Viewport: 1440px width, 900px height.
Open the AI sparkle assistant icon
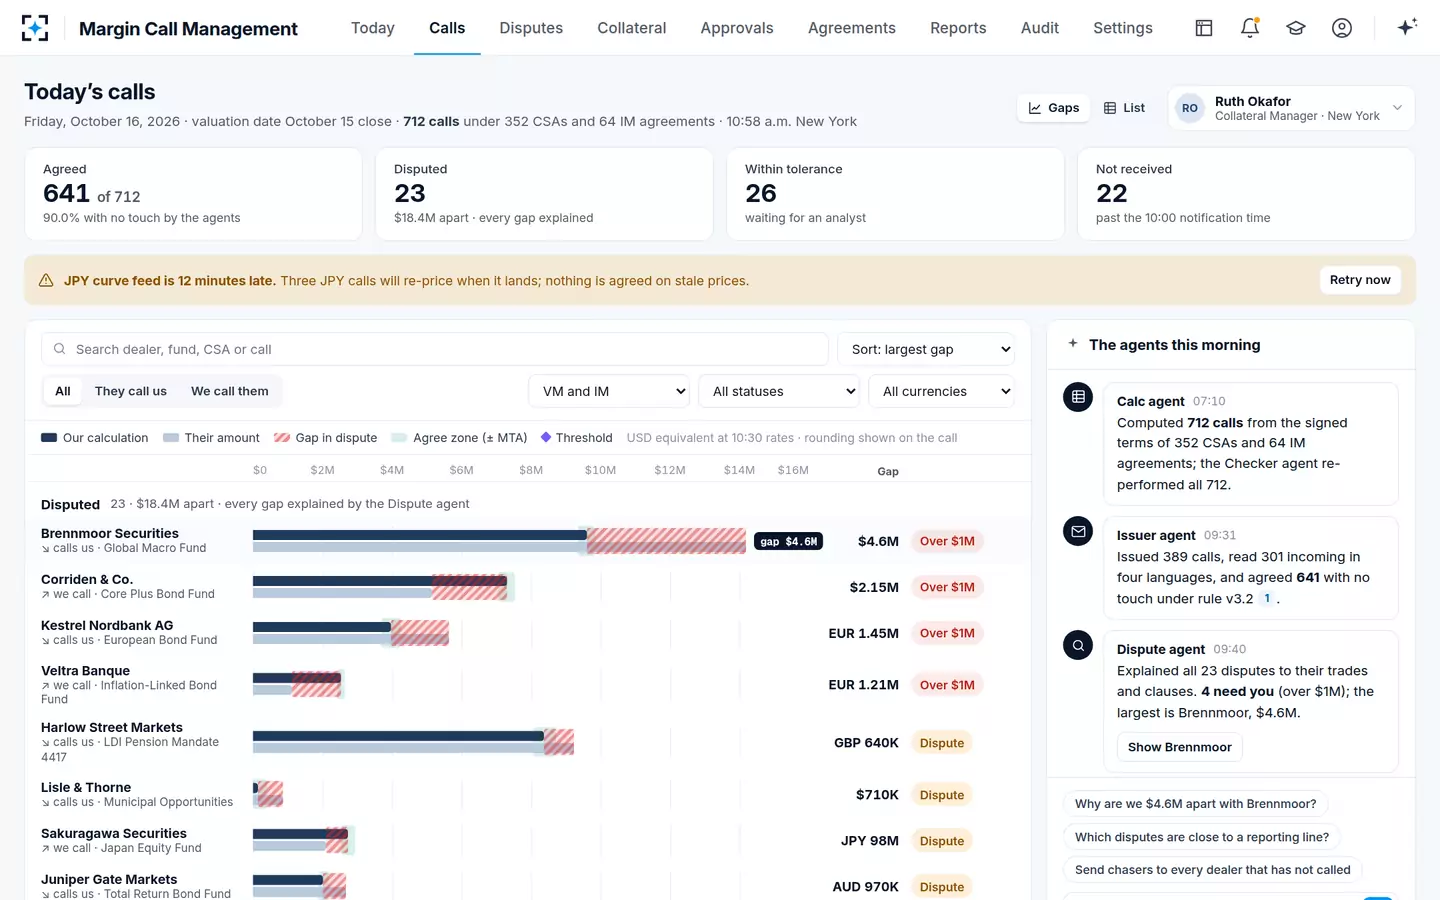coord(1407,28)
